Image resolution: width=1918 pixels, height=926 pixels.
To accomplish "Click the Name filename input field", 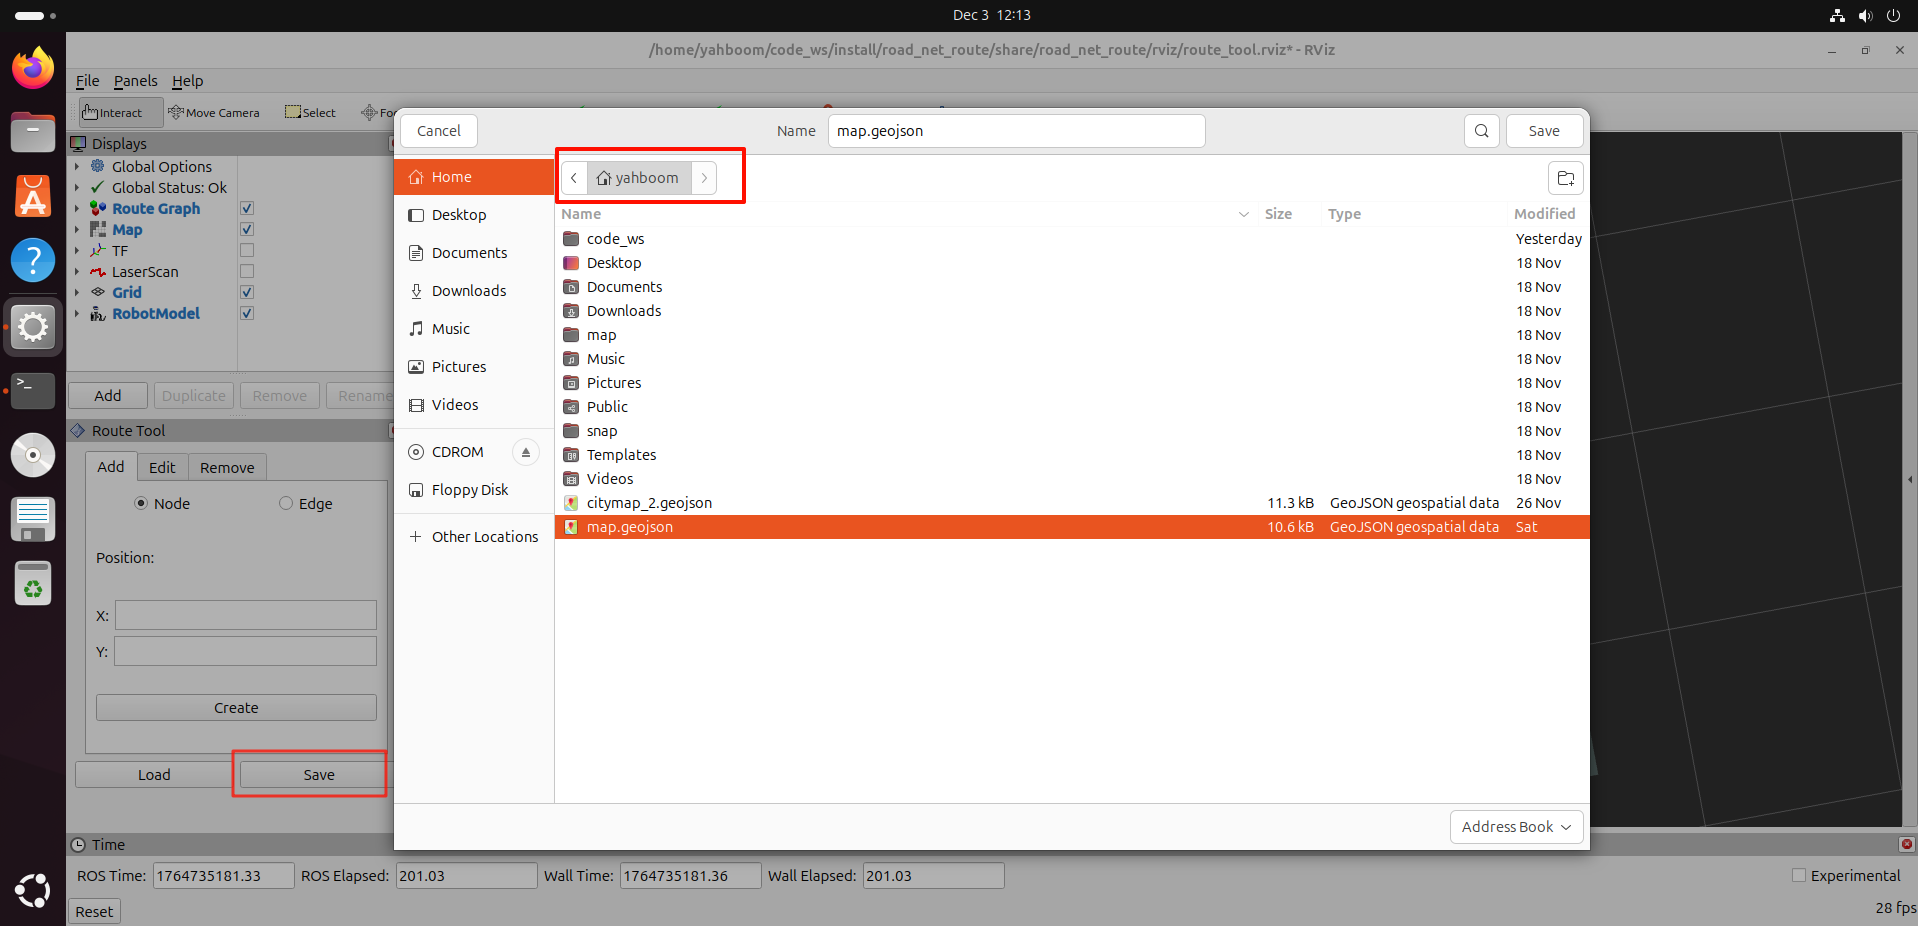I will pos(1015,131).
